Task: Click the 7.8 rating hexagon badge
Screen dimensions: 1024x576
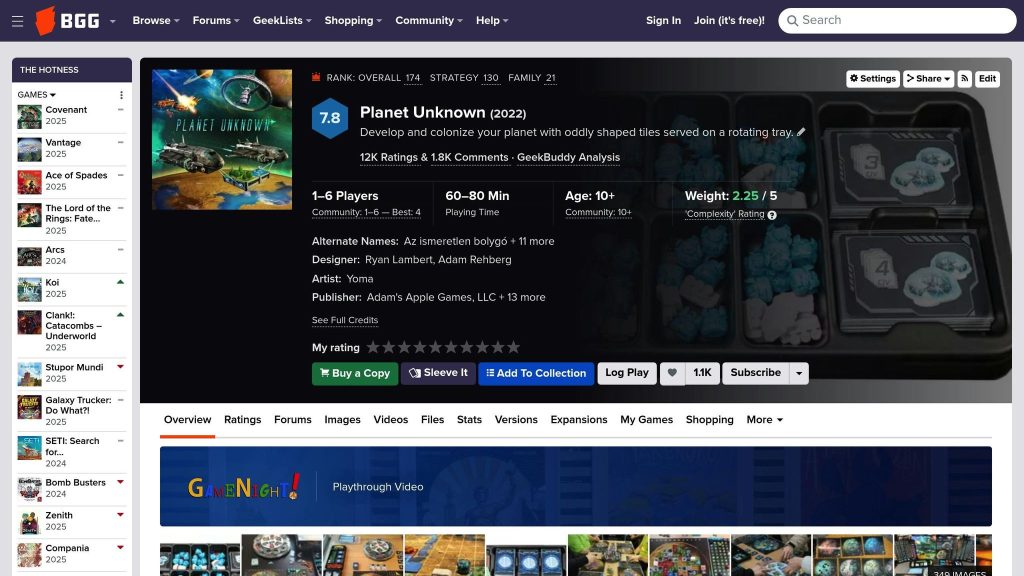Action: pyautogui.click(x=329, y=118)
